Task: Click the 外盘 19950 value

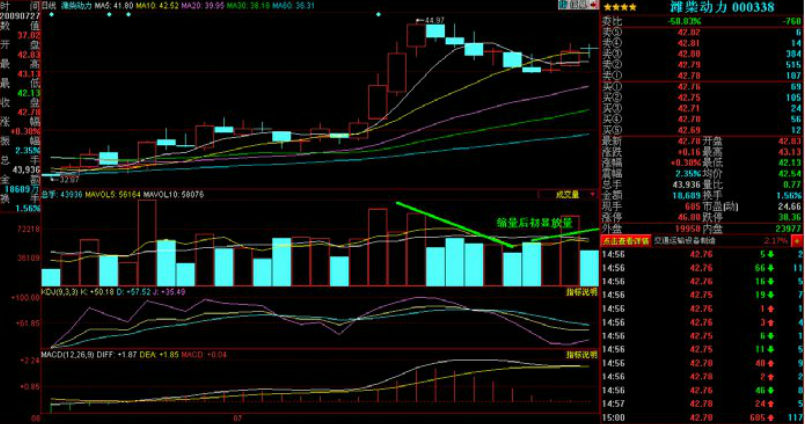Action: 689,228
